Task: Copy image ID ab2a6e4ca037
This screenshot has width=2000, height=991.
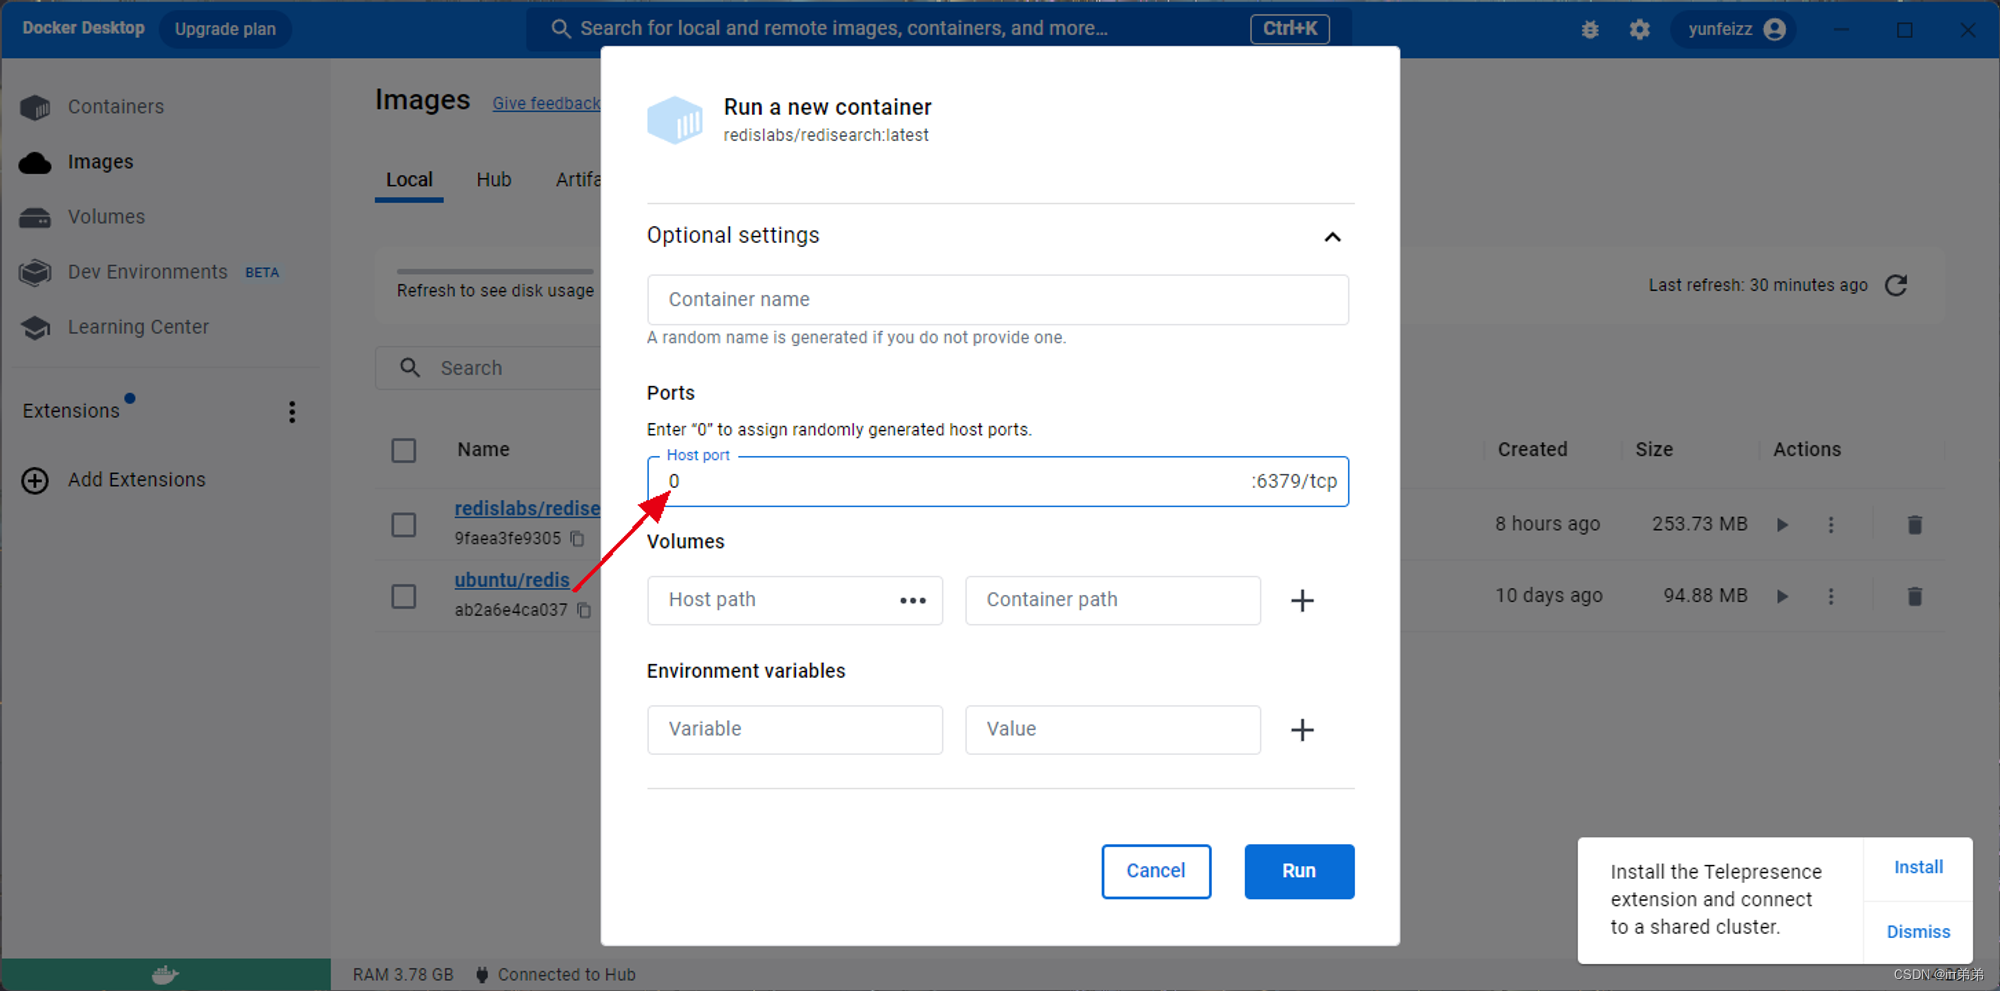Action: click(584, 610)
